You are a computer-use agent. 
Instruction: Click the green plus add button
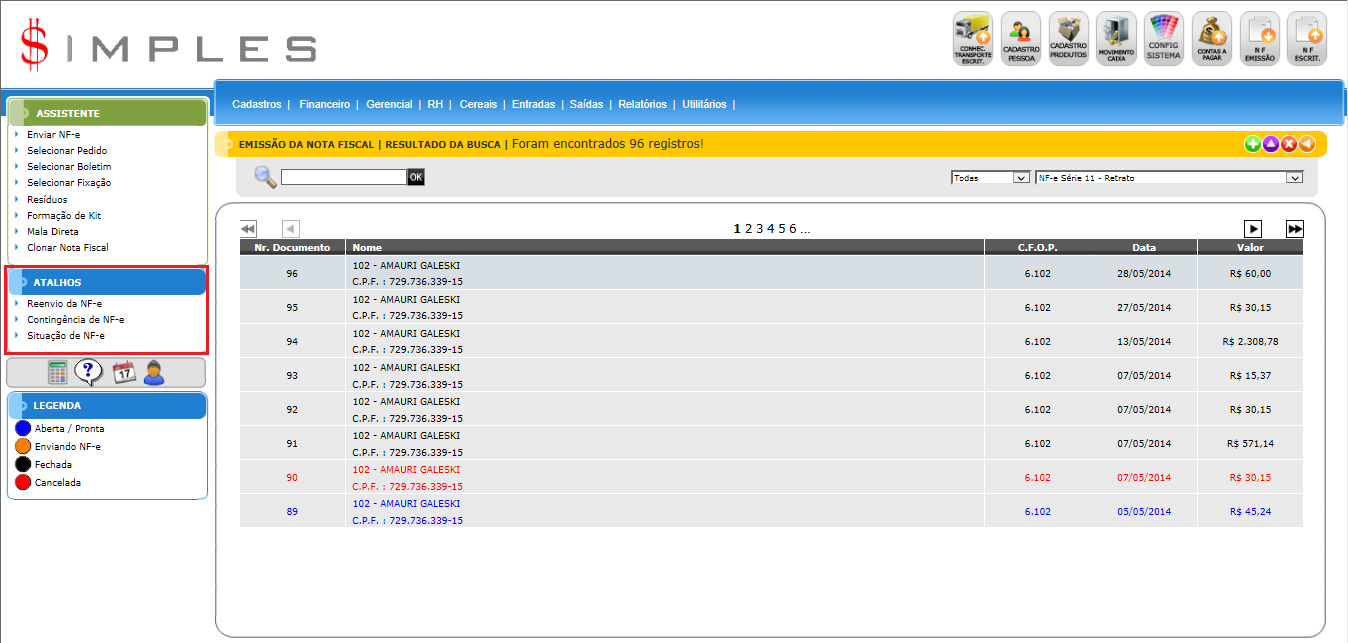(x=1252, y=144)
